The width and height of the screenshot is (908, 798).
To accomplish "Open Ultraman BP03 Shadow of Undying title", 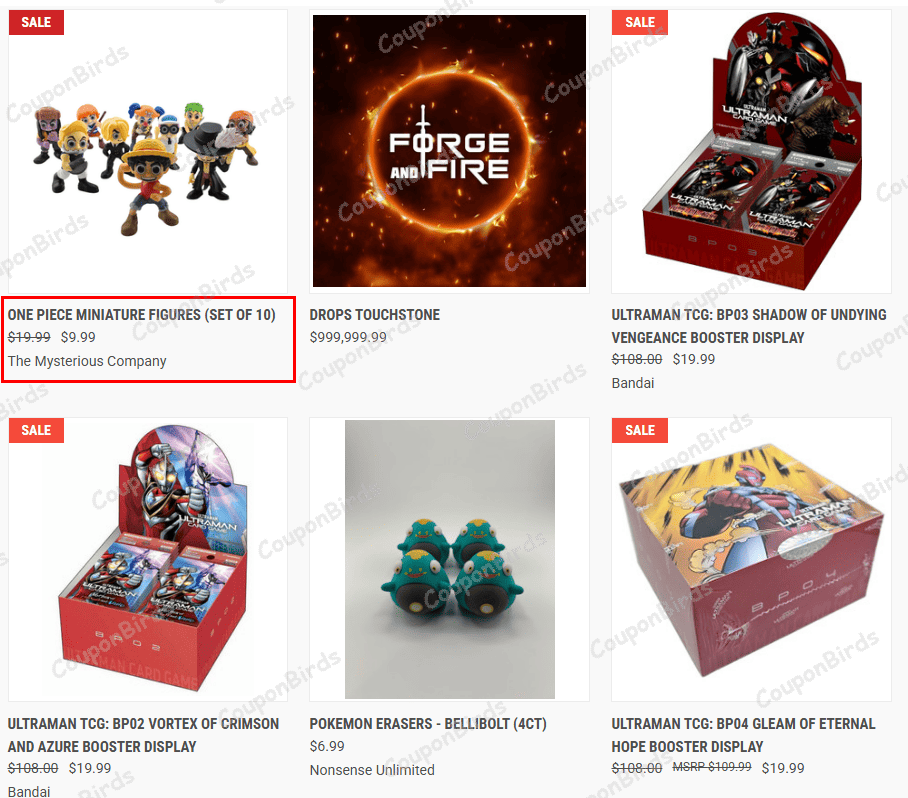I will pos(749,326).
